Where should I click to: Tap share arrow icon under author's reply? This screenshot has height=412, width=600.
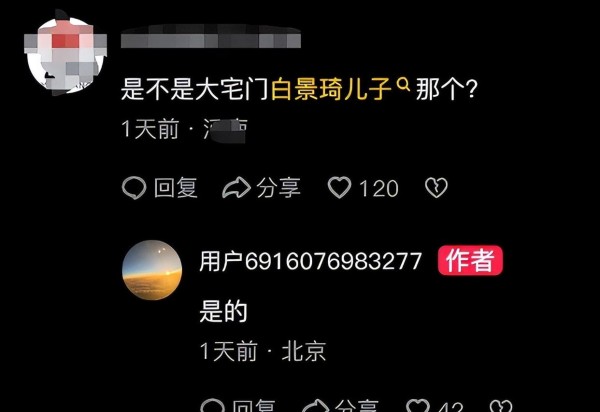316,405
